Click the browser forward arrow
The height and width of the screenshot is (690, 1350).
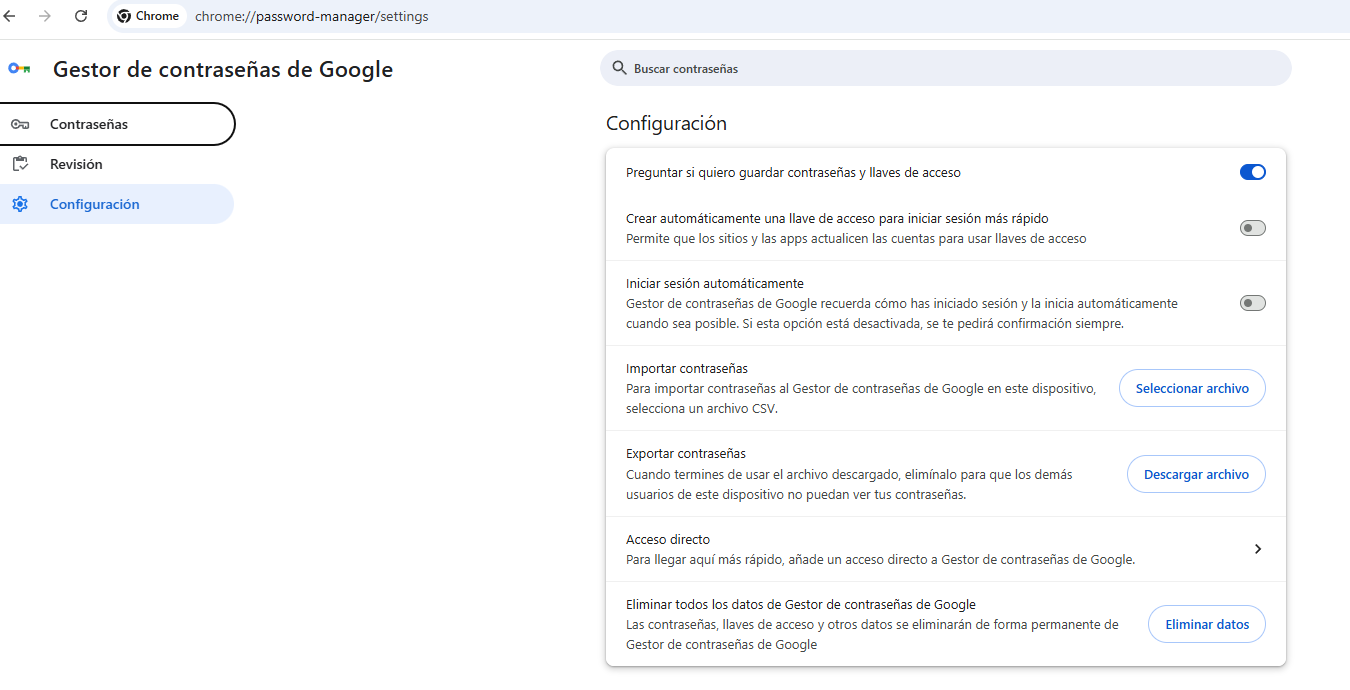(44, 16)
